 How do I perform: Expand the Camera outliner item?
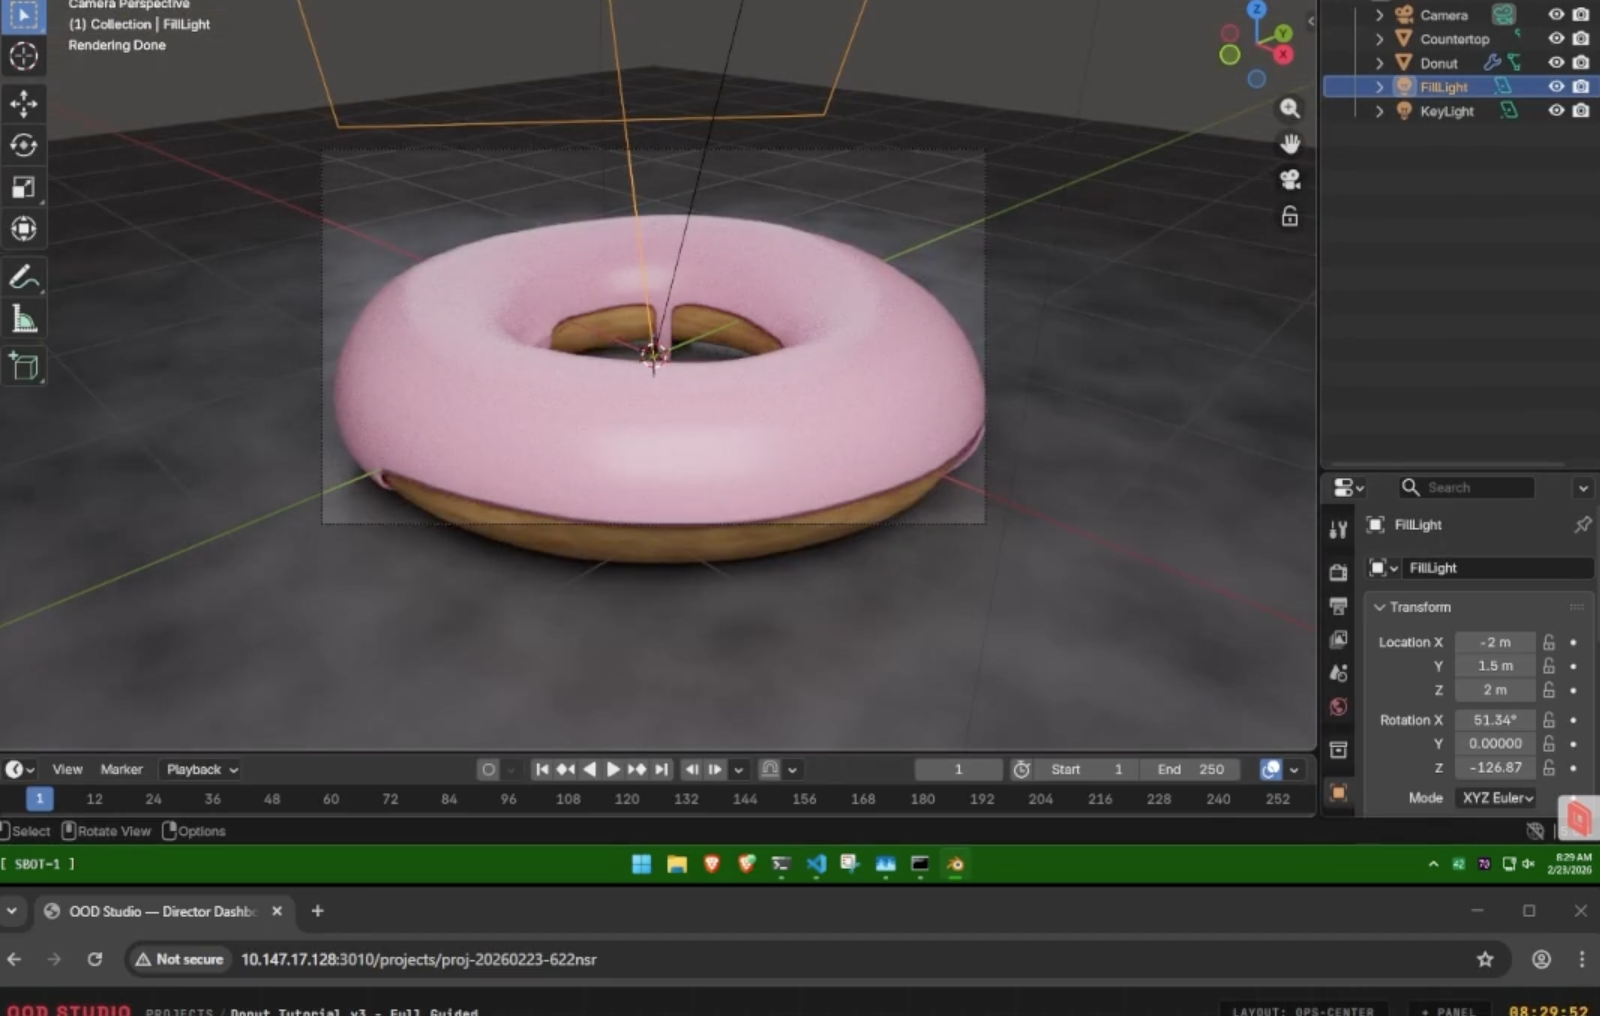(1380, 15)
